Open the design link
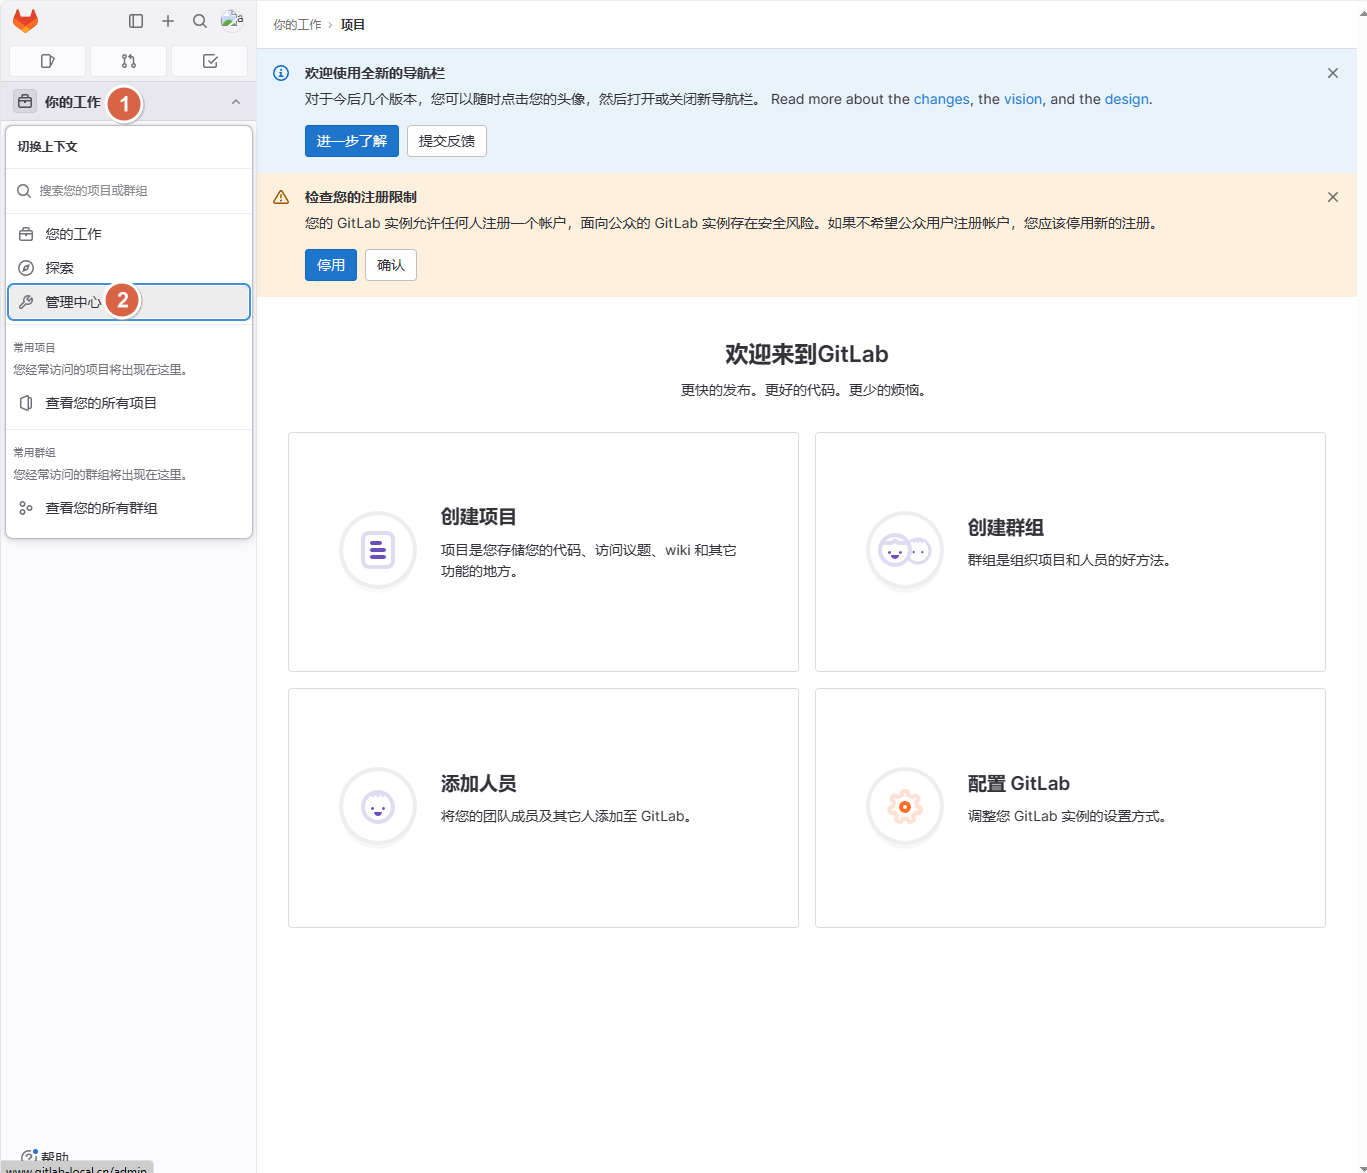The height and width of the screenshot is (1173, 1367). [x=1127, y=99]
